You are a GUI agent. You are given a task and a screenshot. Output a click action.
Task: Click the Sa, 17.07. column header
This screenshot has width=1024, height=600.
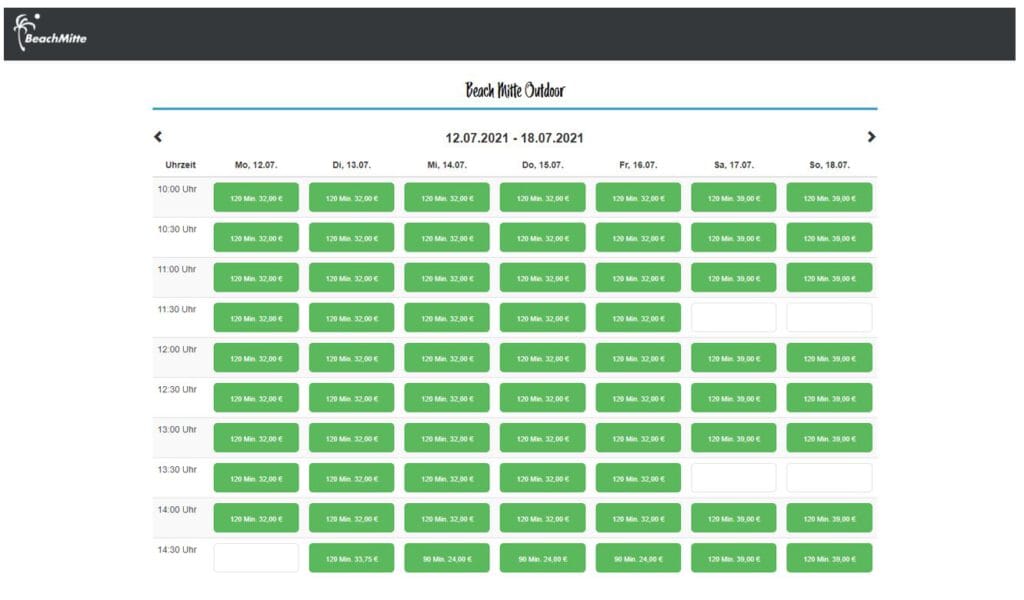tap(733, 165)
